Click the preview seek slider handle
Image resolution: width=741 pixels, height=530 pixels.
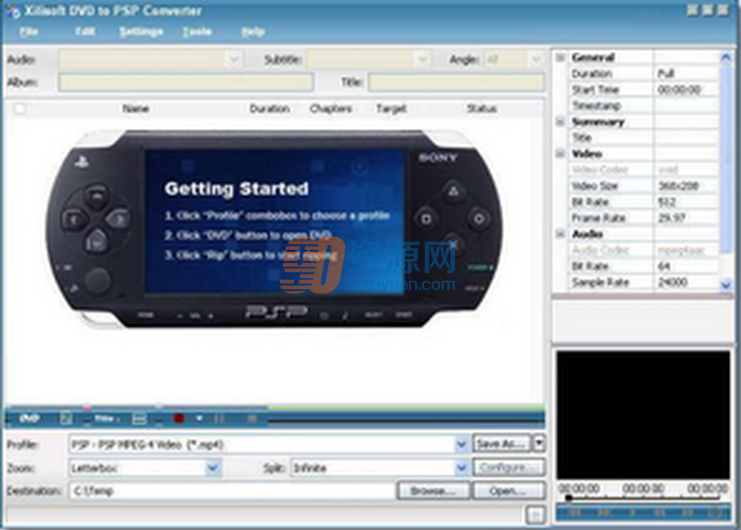pyautogui.click(x=569, y=498)
